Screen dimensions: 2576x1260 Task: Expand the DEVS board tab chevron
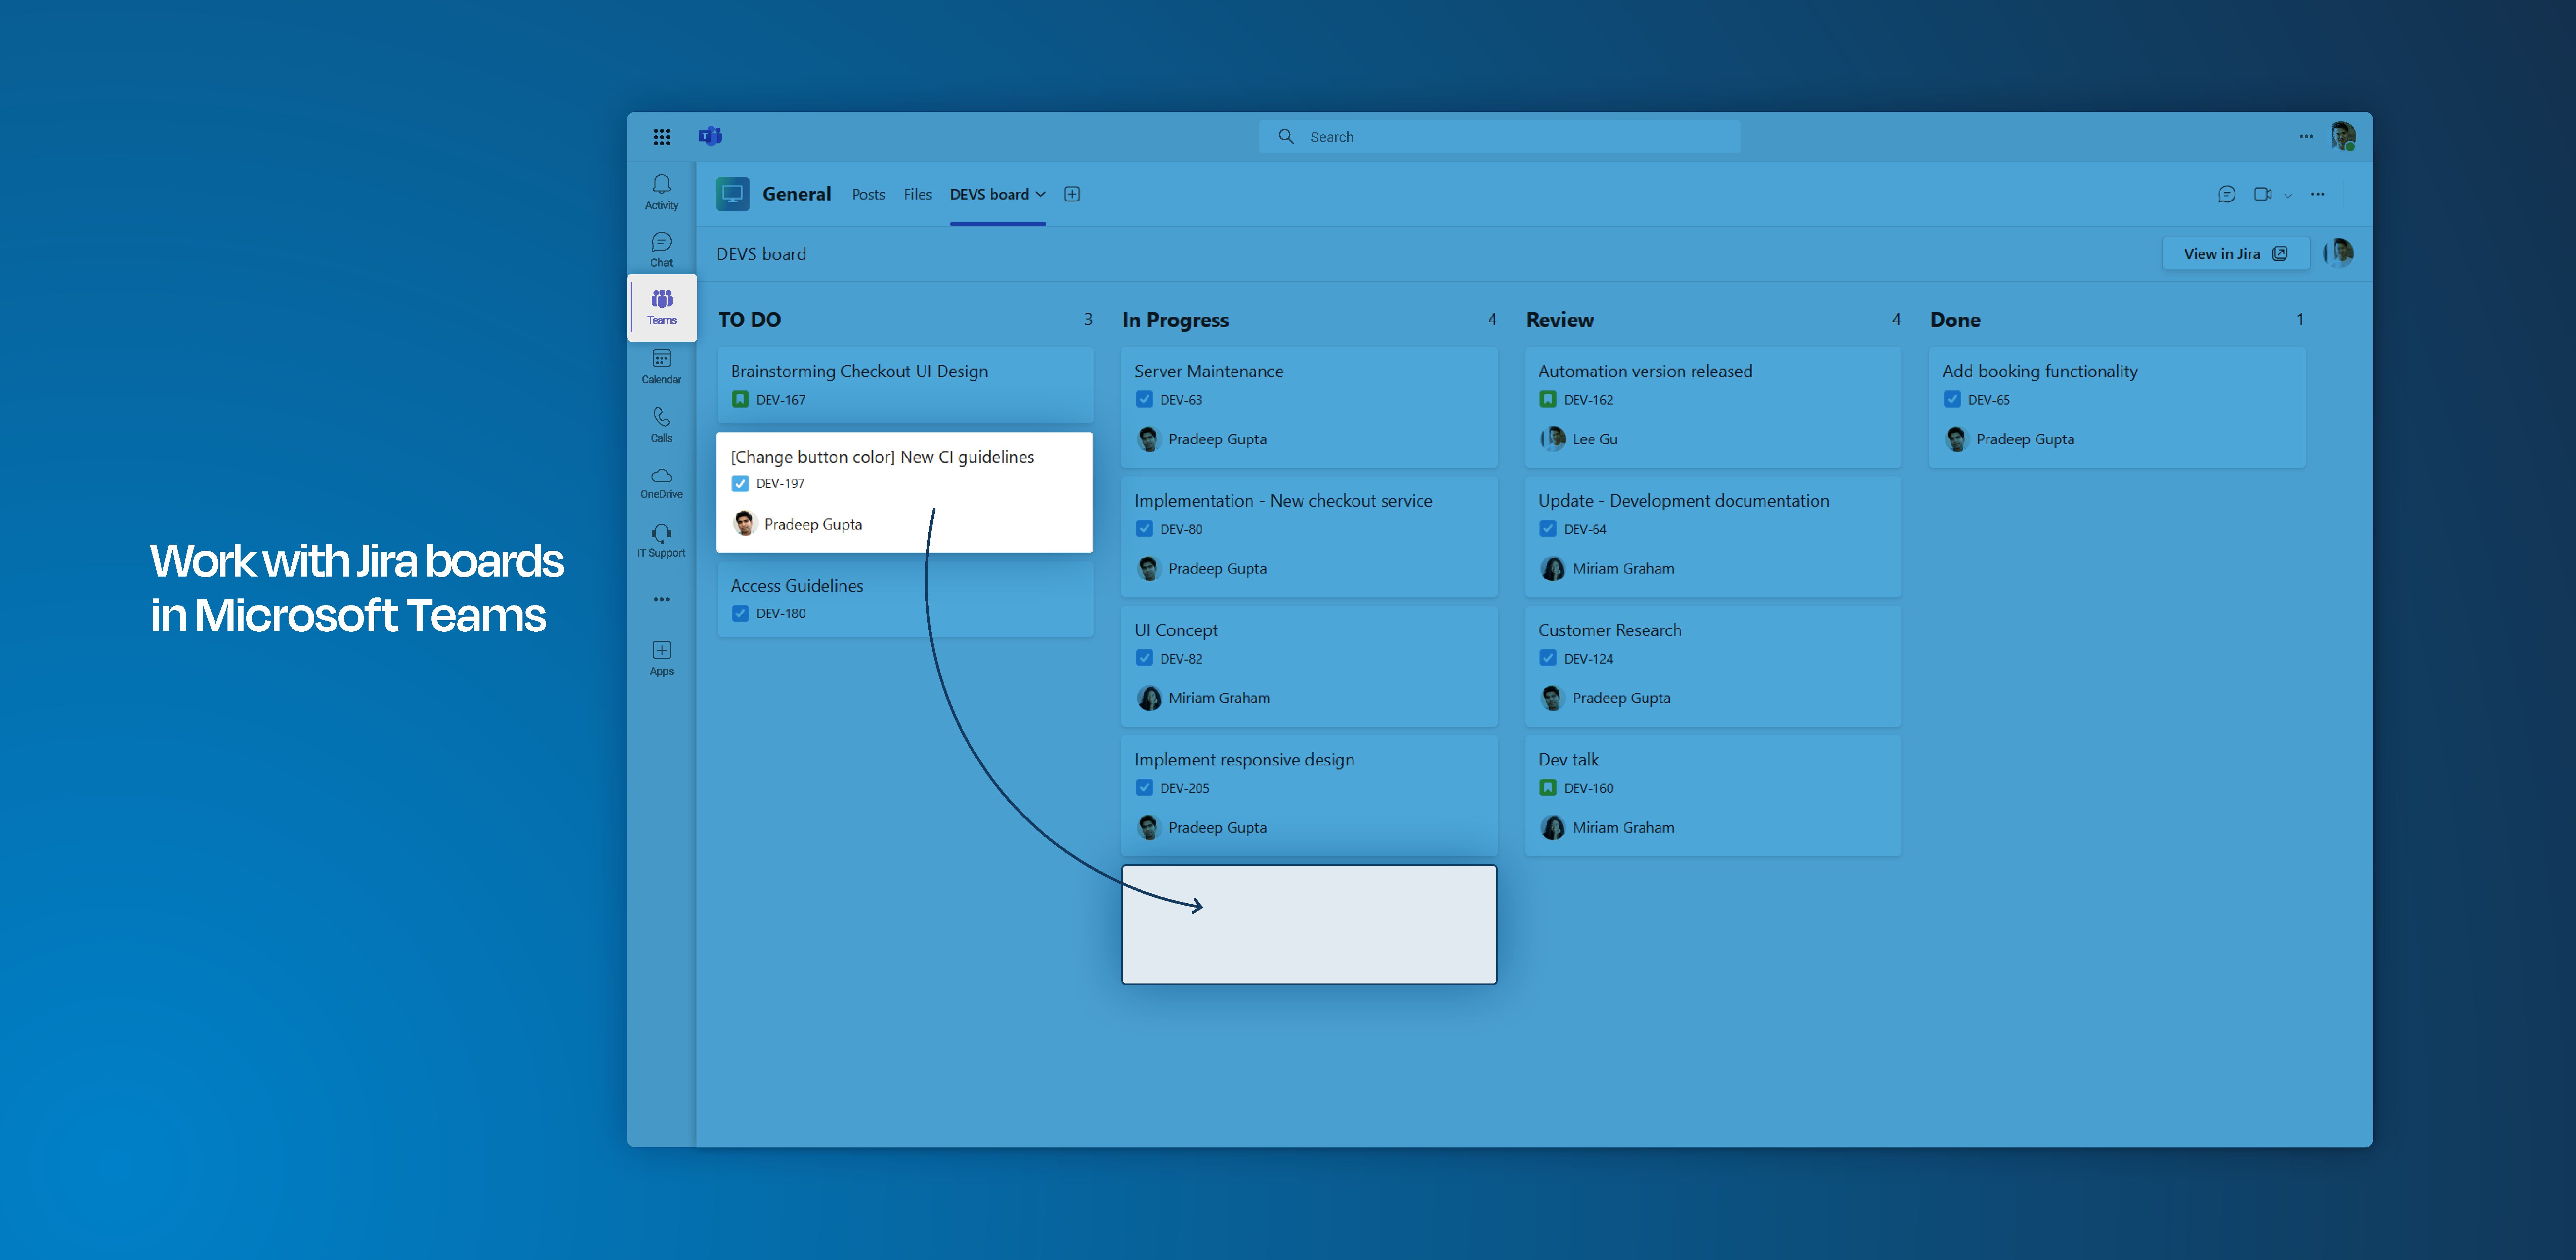click(1040, 194)
